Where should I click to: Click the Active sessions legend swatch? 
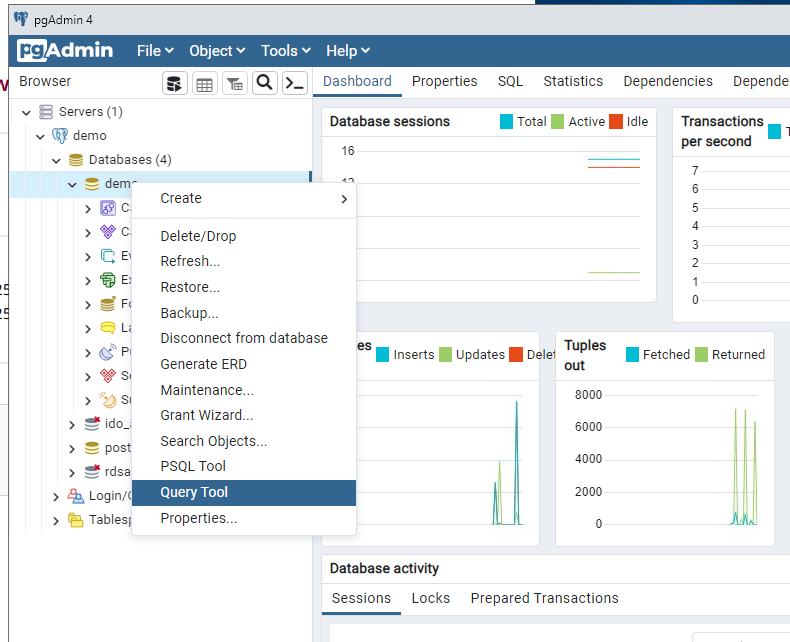(x=557, y=121)
